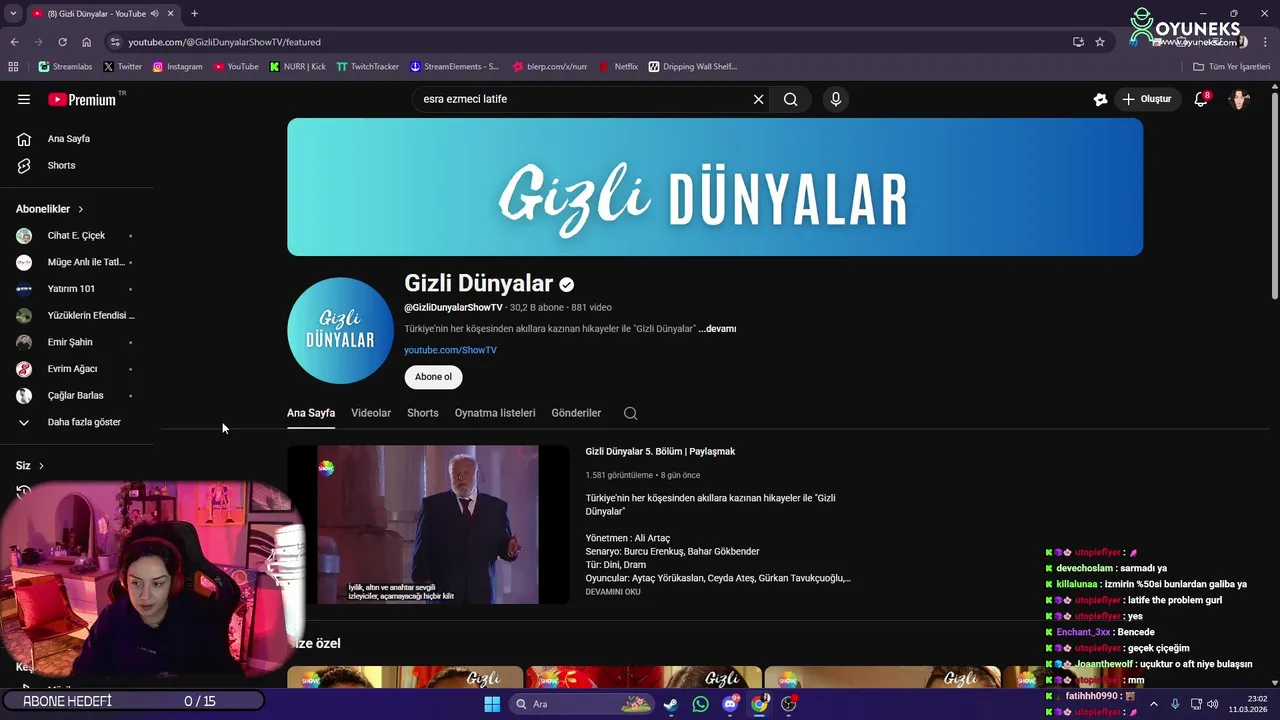Switch to the Gönderiler tab
1280x720 pixels.
(576, 413)
